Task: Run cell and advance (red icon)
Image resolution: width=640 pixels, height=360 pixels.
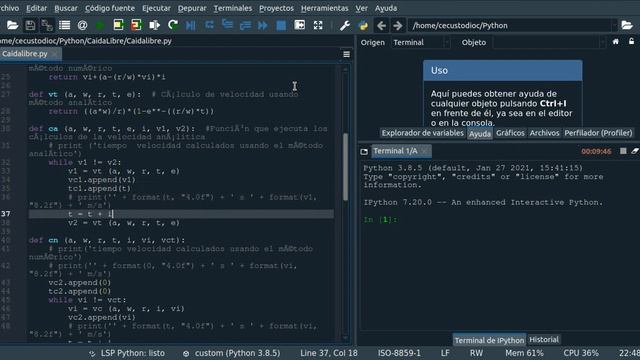Action: point(136,25)
